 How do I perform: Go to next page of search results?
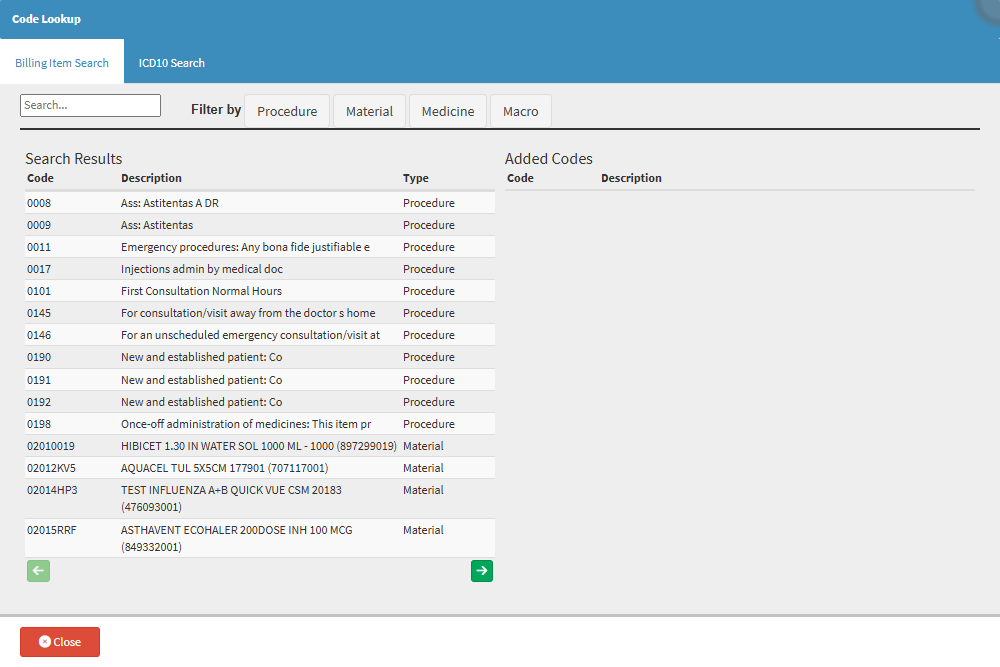482,571
